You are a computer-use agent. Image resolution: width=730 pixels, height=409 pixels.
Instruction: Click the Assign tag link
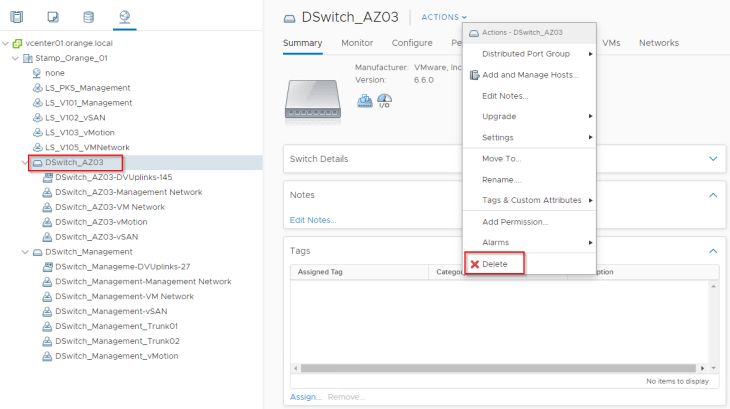(x=304, y=397)
